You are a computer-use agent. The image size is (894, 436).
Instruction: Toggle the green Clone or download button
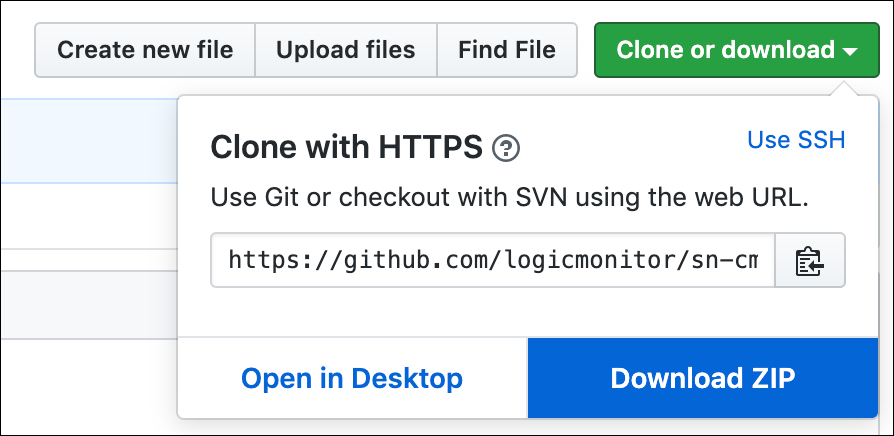pos(737,50)
